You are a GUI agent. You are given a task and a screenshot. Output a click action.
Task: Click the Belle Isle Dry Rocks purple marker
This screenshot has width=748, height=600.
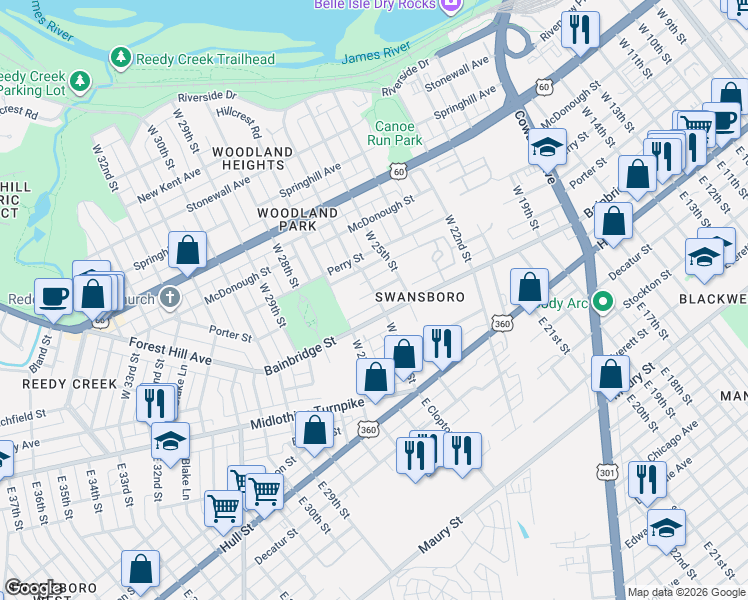tap(451, 5)
